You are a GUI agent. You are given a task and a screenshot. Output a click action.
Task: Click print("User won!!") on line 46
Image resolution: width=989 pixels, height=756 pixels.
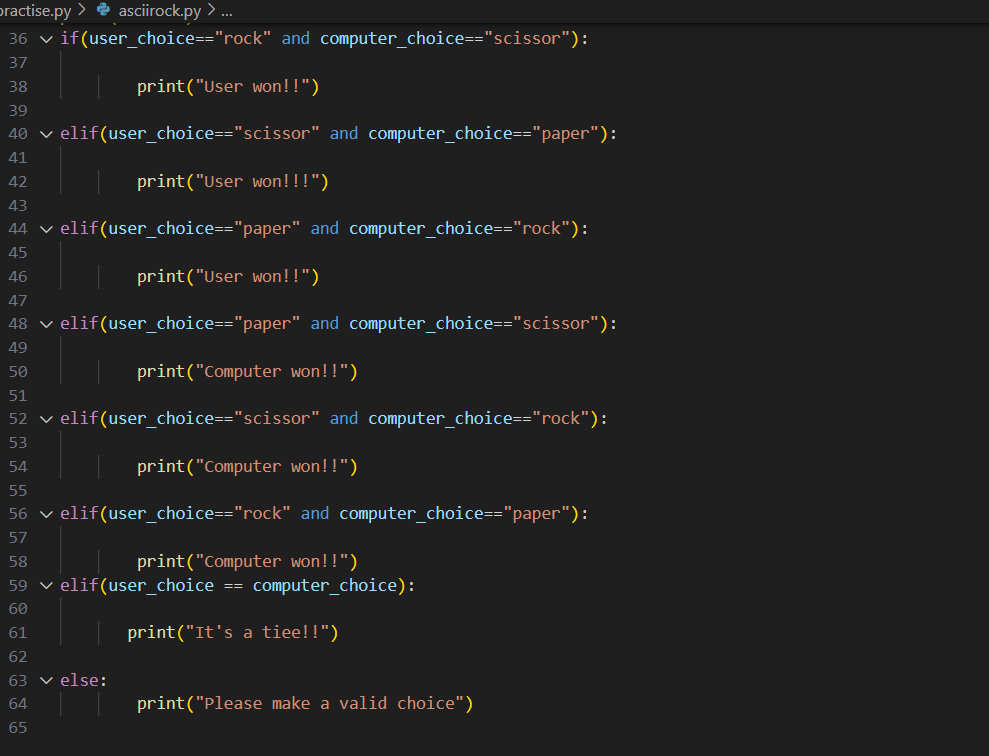228,277
